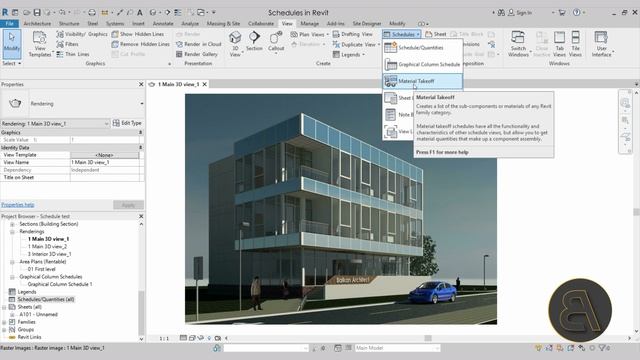Edit the View Name field
The width and height of the screenshot is (640, 360).
(x=104, y=162)
